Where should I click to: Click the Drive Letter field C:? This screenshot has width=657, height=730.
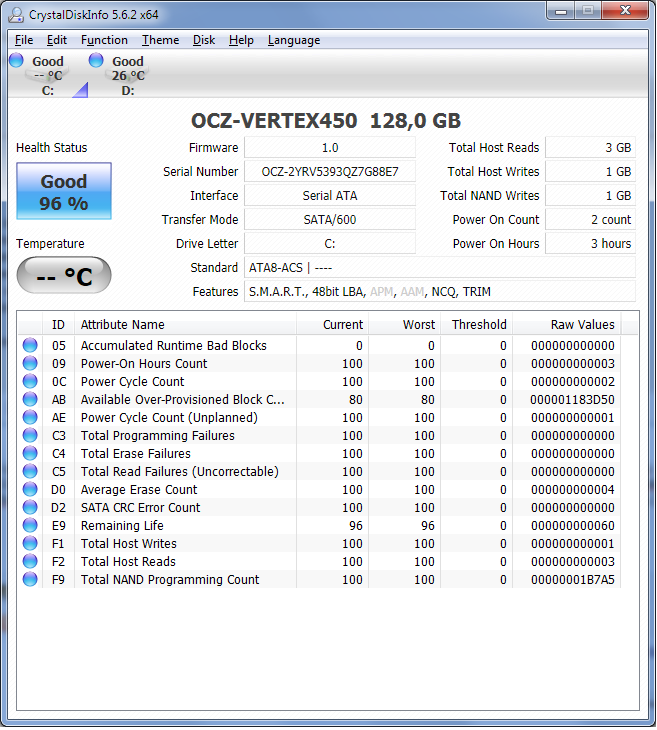tap(330, 243)
